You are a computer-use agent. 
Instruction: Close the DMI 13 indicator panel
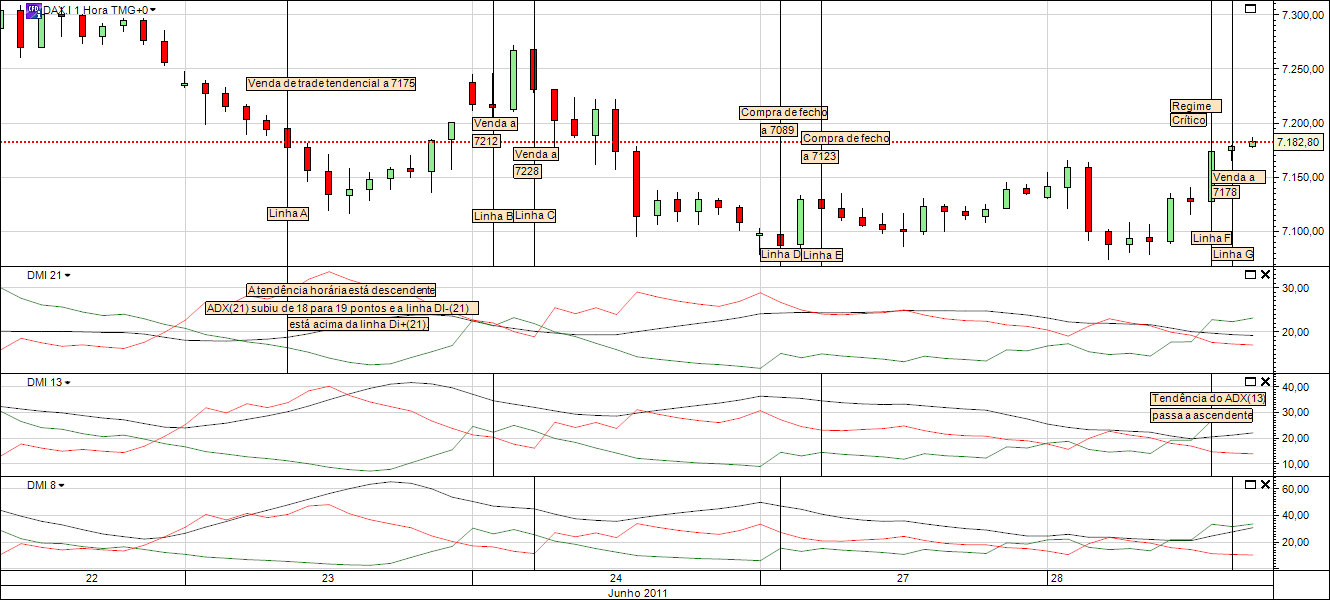(x=1265, y=381)
